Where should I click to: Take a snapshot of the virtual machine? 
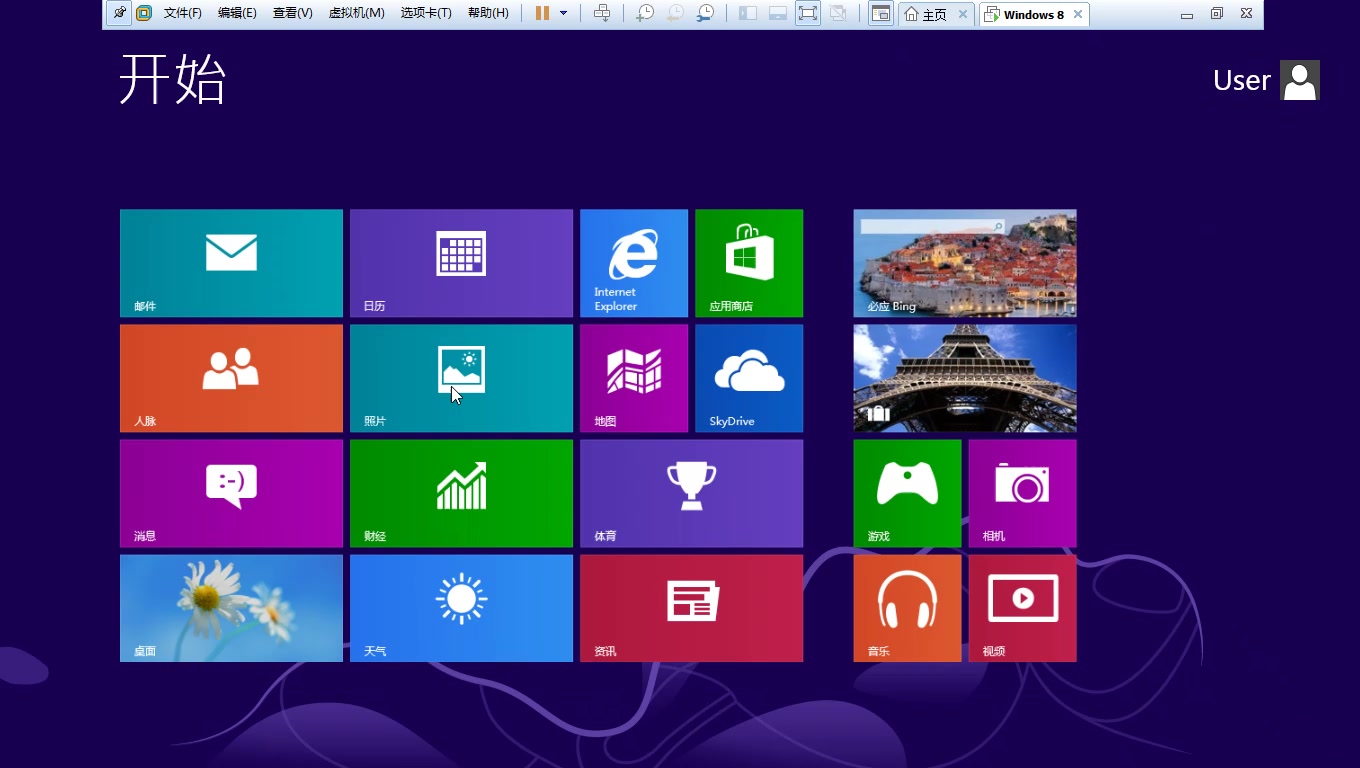click(644, 13)
